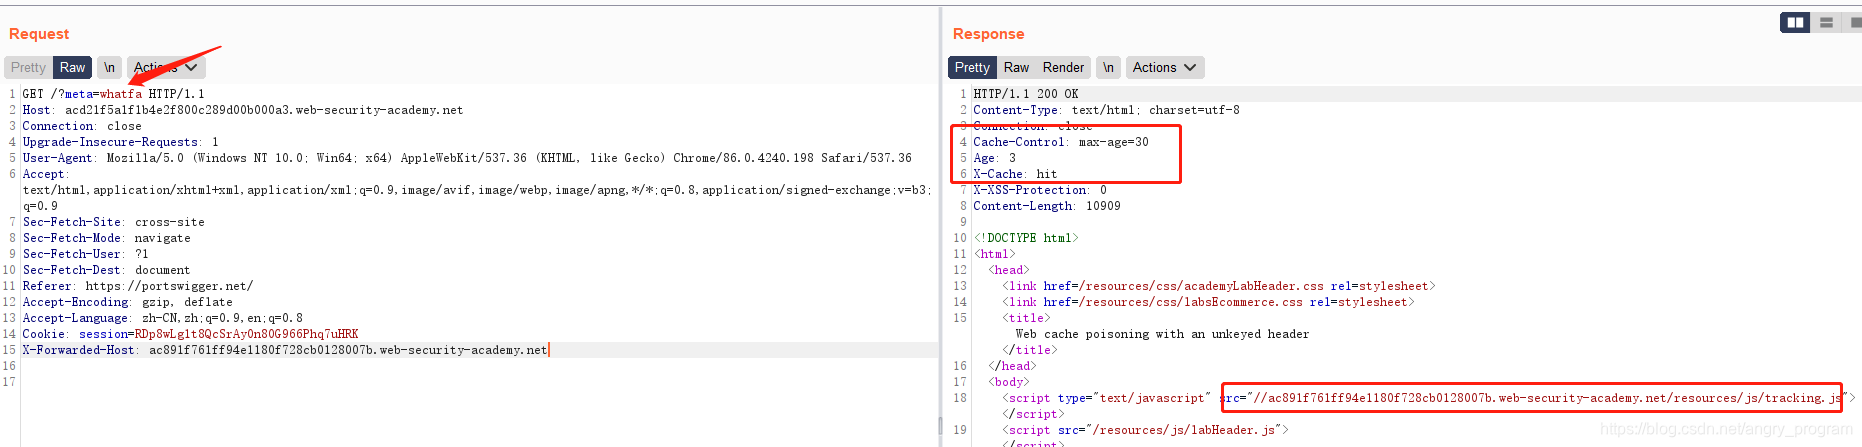Screen dimensions: 1862x447
Task: Toggle non-printable characters \n in Response panel
Action: click(x=1108, y=67)
